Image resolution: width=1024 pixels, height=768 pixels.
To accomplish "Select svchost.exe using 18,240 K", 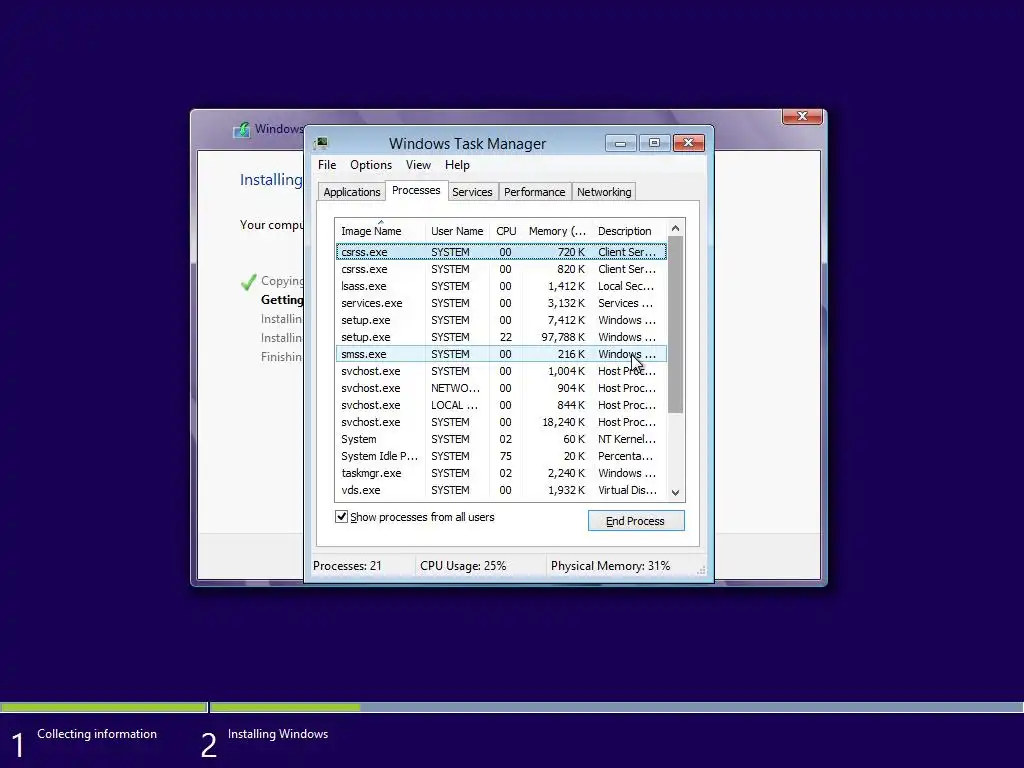I will (x=501, y=422).
